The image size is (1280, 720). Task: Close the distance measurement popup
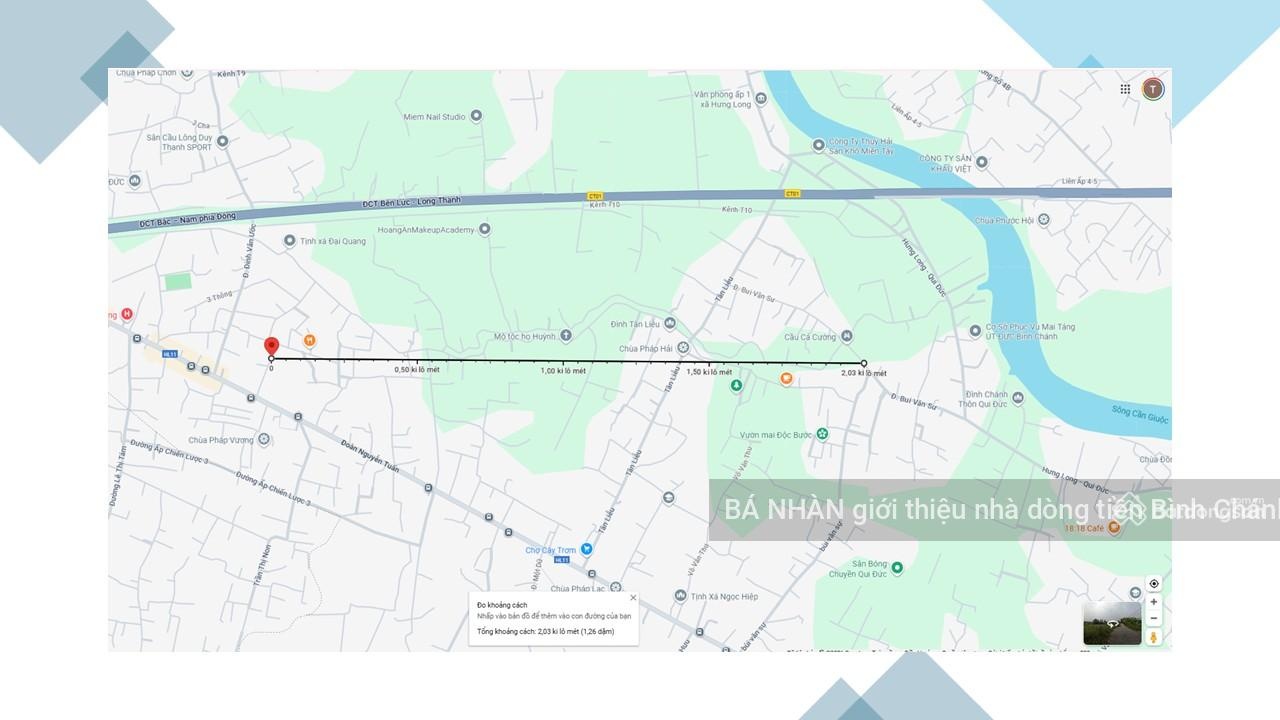click(x=632, y=598)
